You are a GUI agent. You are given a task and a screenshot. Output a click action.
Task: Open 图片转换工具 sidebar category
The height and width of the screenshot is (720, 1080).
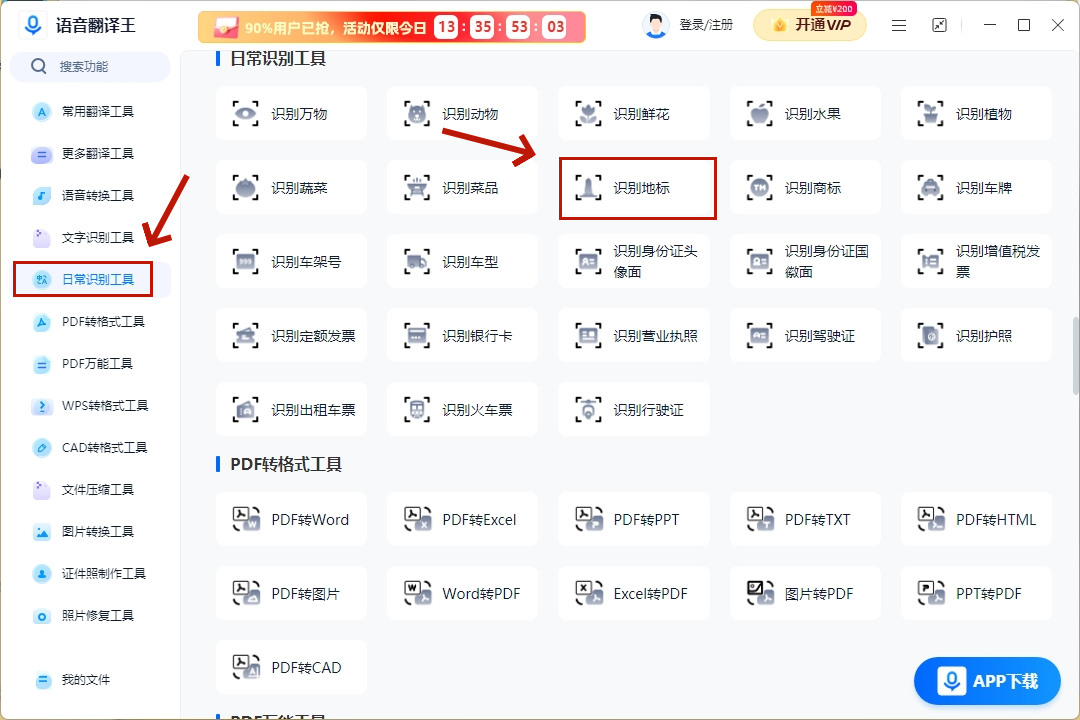(x=90, y=532)
